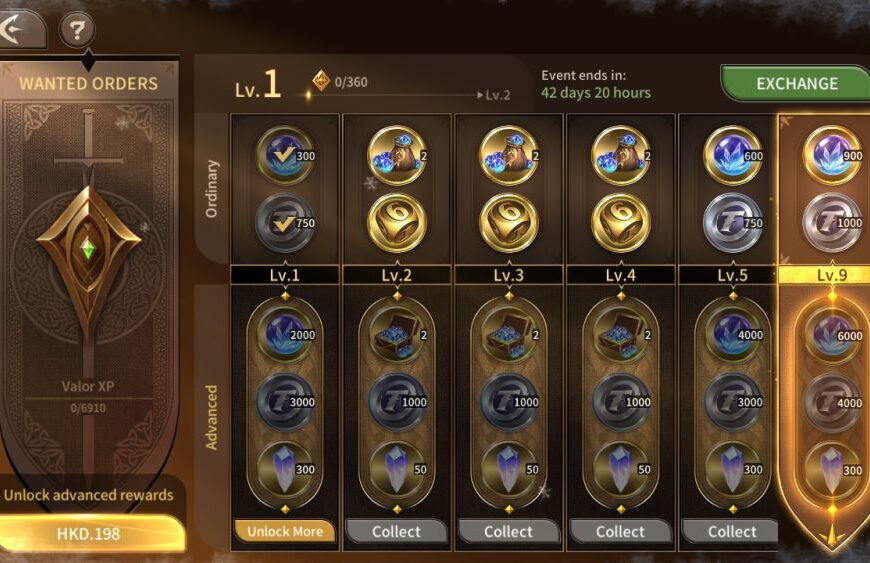Select the Lv.5 advanced 4000 blue orb
This screenshot has width=870, height=563.
733,335
